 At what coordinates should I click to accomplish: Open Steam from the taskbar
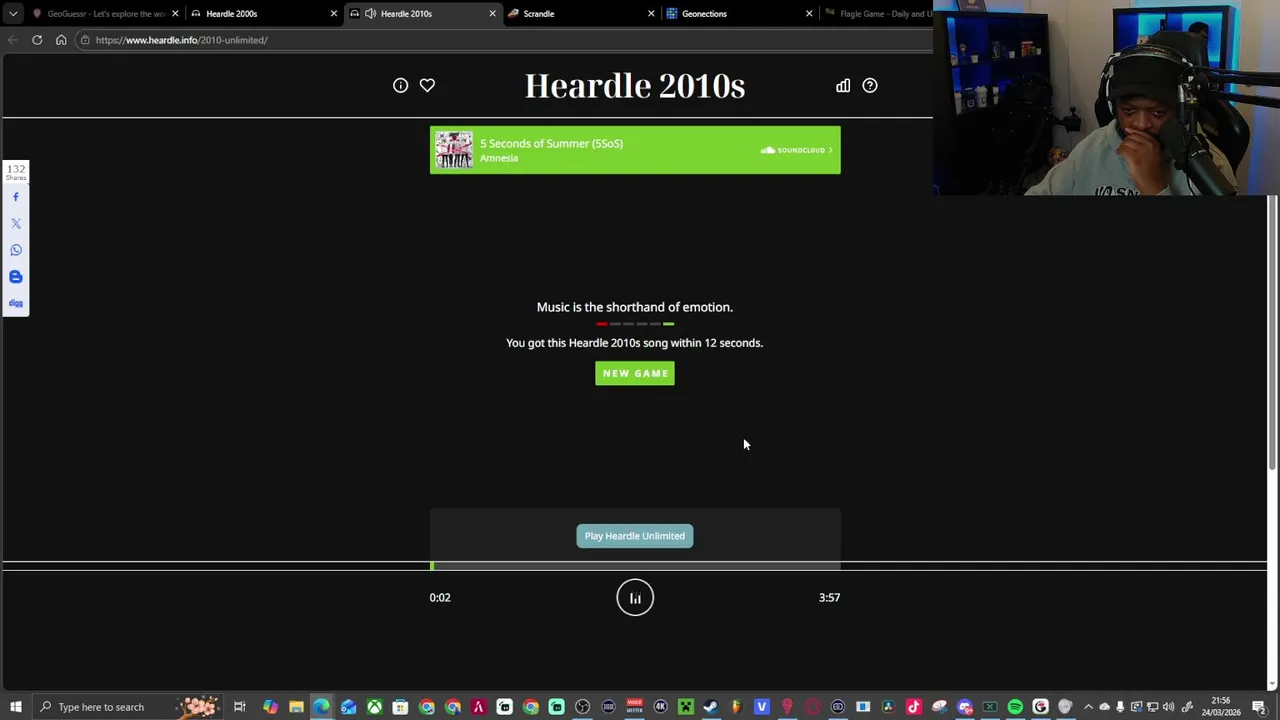click(710, 707)
